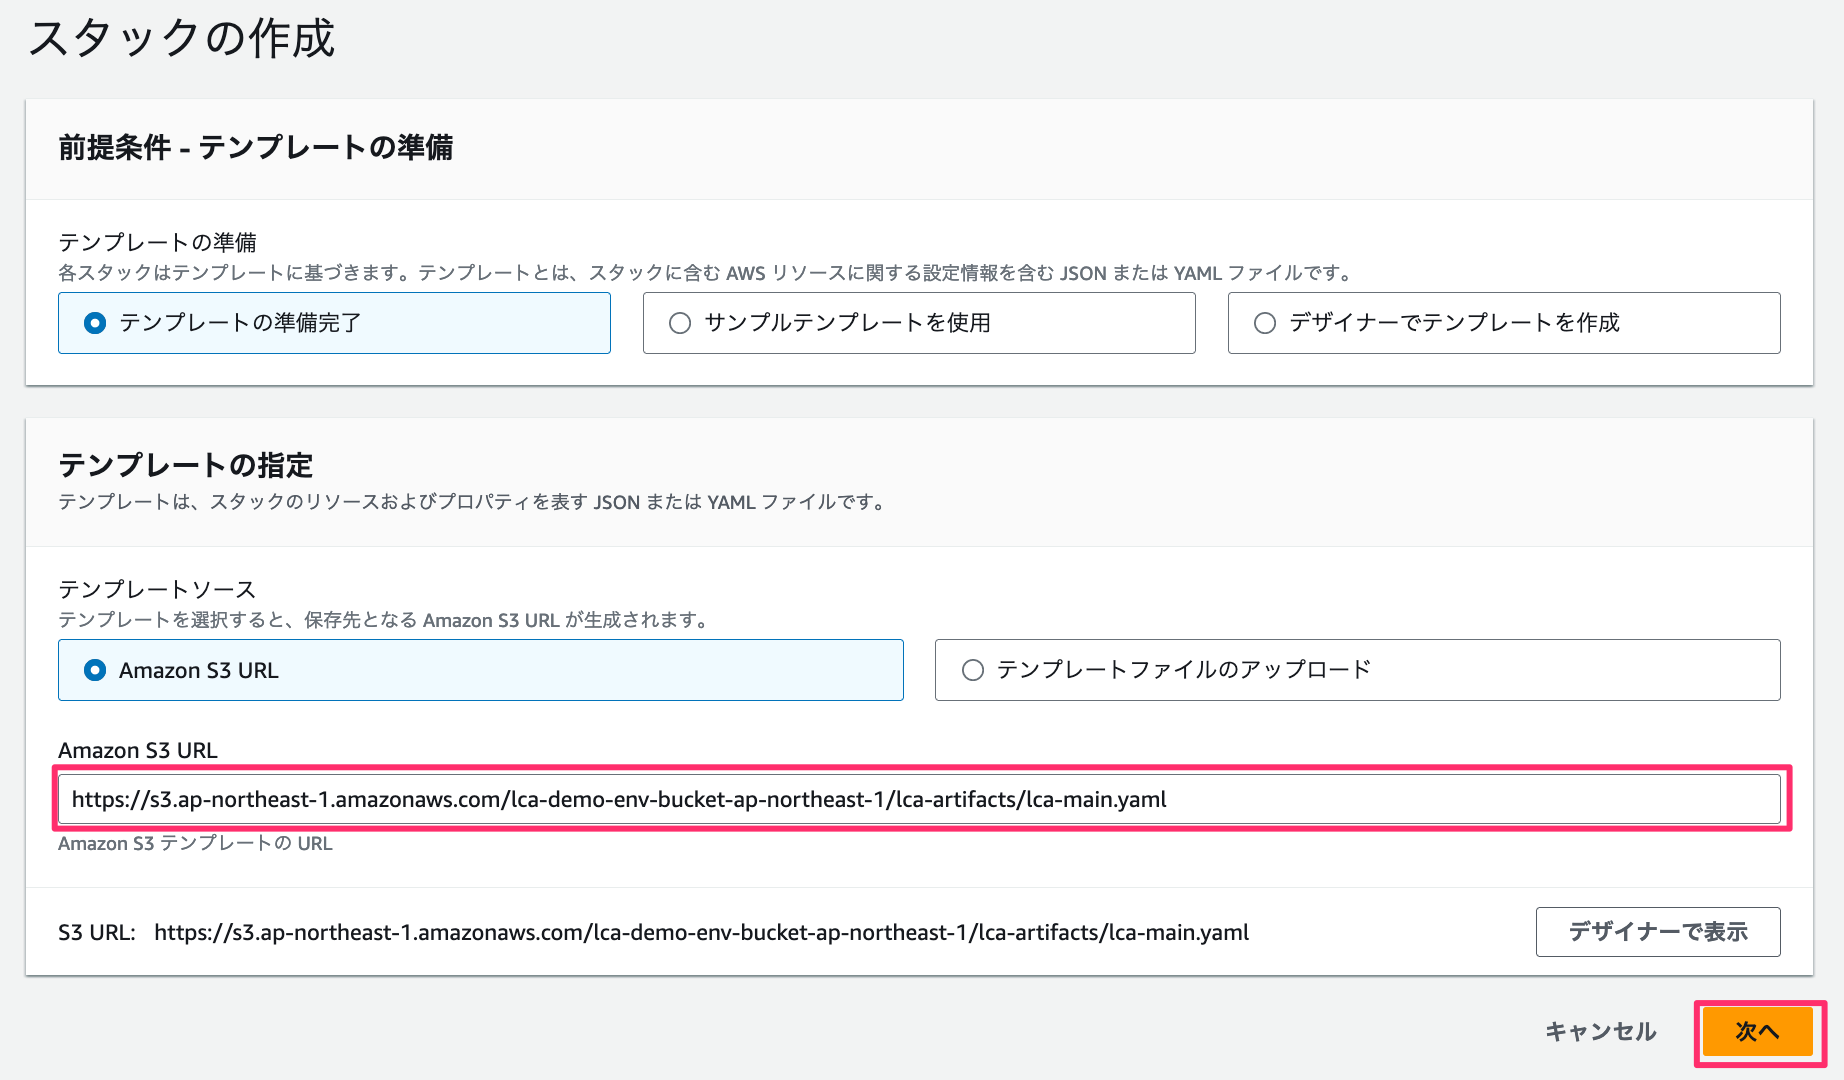Click the テンプレートの準備 field label
This screenshot has height=1080, width=1844.
point(157,242)
